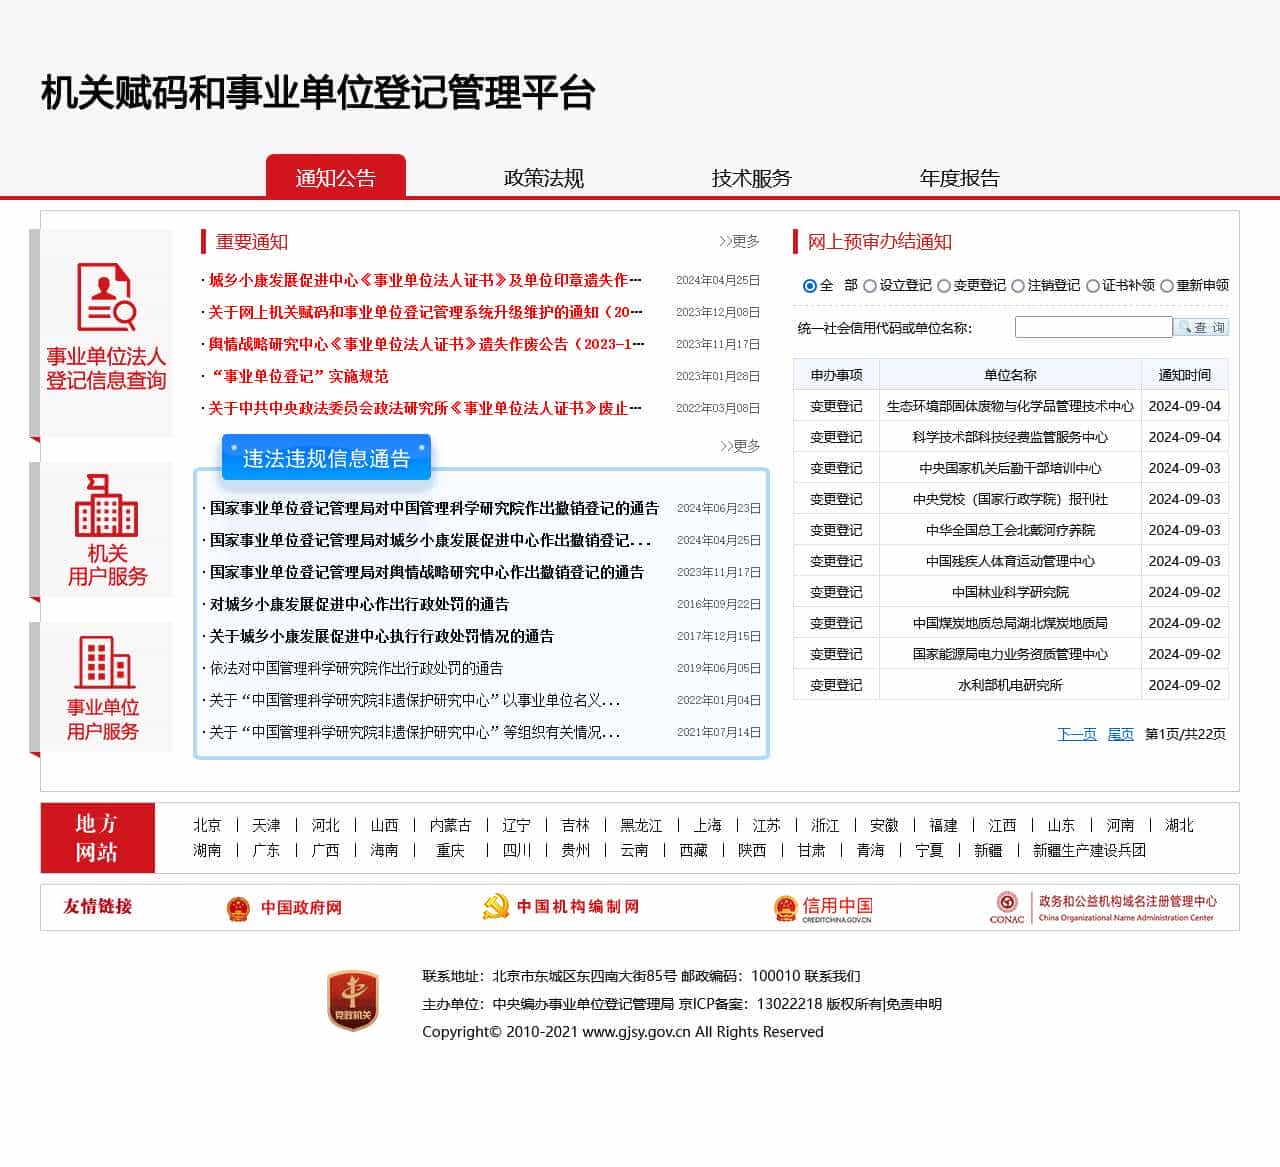Click the 党政机关 badge icon in footer
Screen dimensions: 1280x1167
point(352,1000)
